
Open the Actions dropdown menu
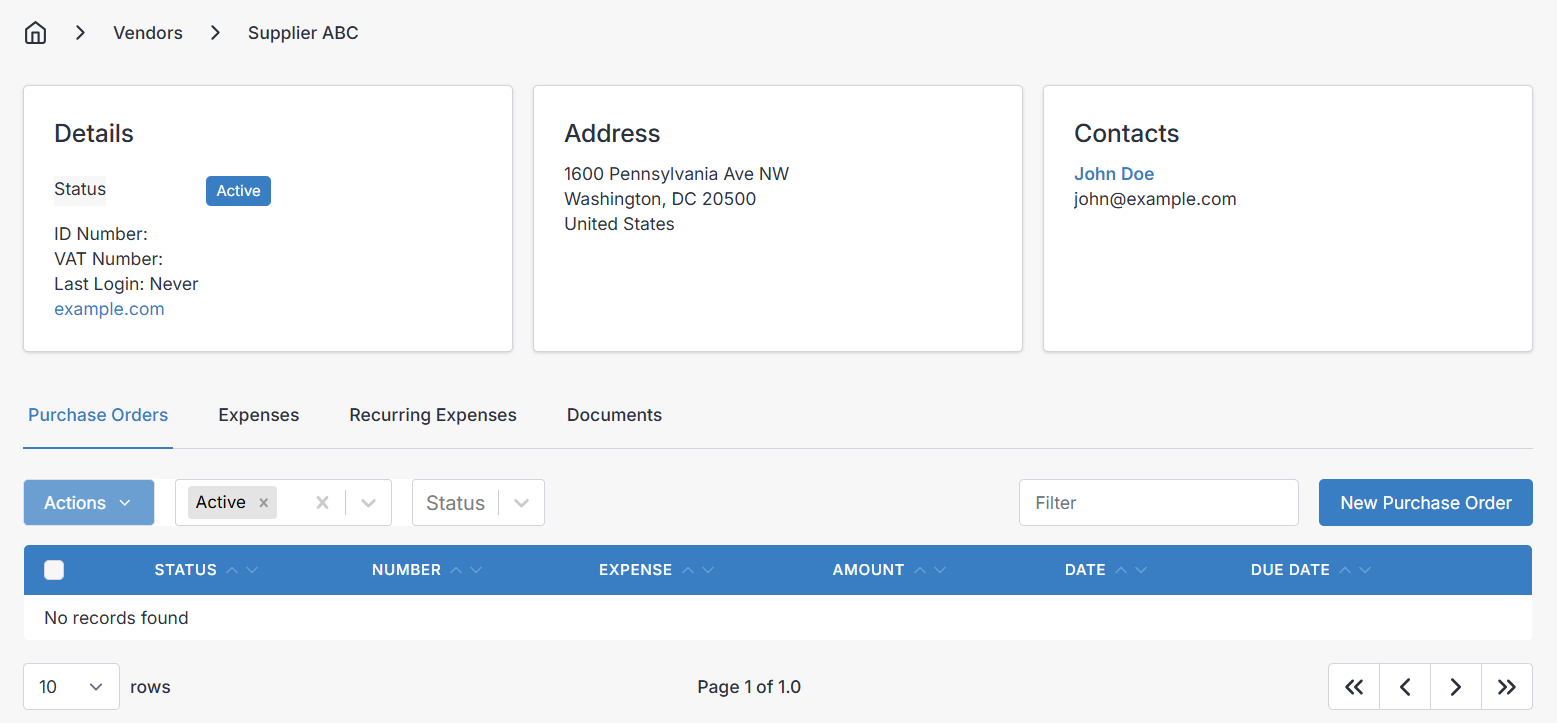point(88,502)
